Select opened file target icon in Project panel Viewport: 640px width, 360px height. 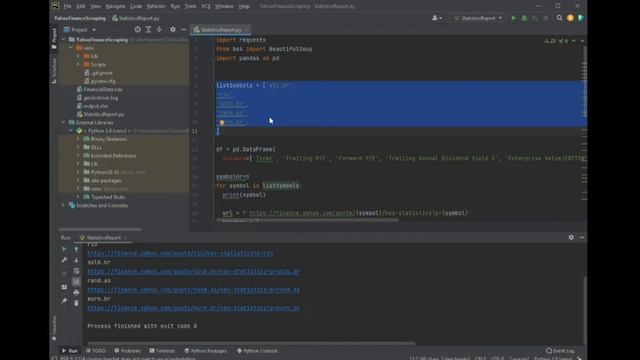[x=138, y=29]
